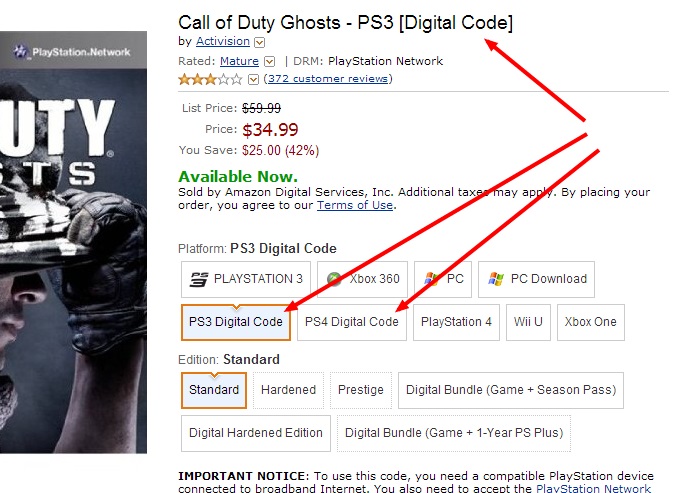Click the Windows logo on PC Download
This screenshot has width=683, height=493.
(496, 279)
